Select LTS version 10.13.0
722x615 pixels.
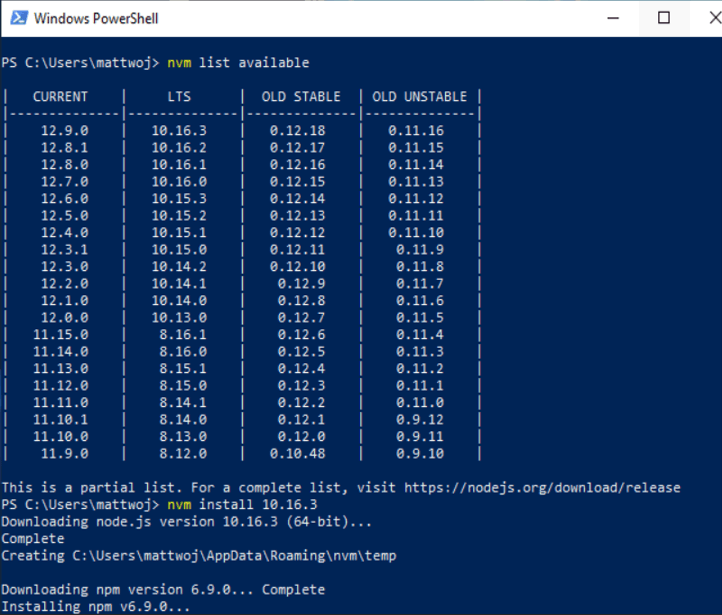coord(180,318)
